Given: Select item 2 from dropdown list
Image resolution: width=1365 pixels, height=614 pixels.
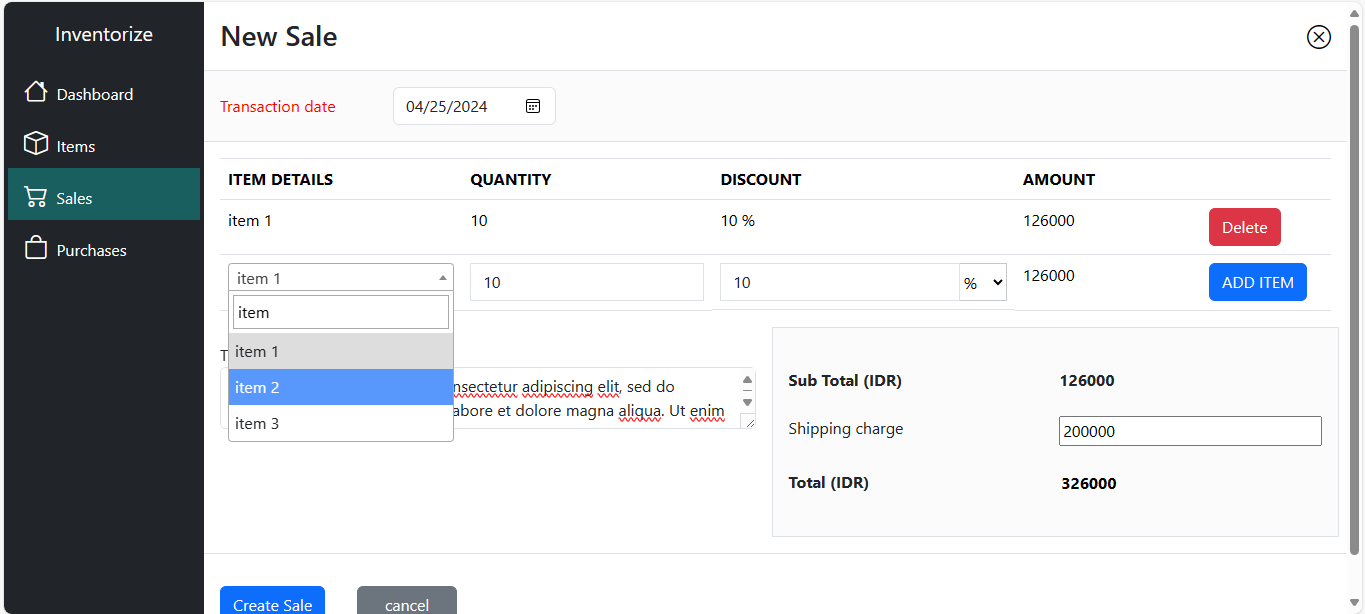Looking at the screenshot, I should tap(341, 387).
